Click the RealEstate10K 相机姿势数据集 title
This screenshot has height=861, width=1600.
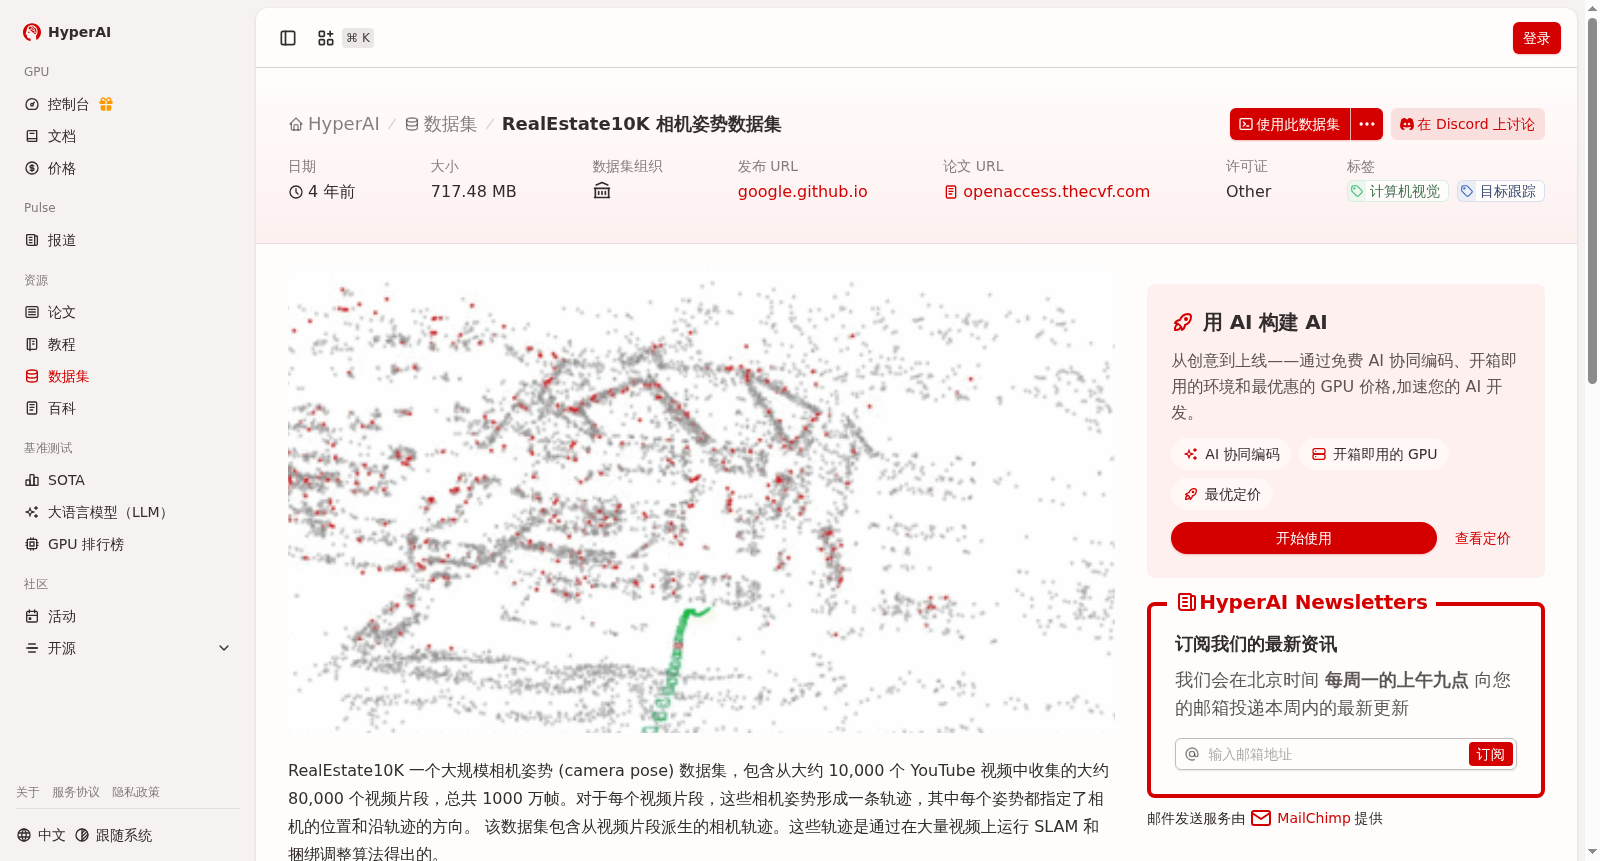[x=641, y=124]
